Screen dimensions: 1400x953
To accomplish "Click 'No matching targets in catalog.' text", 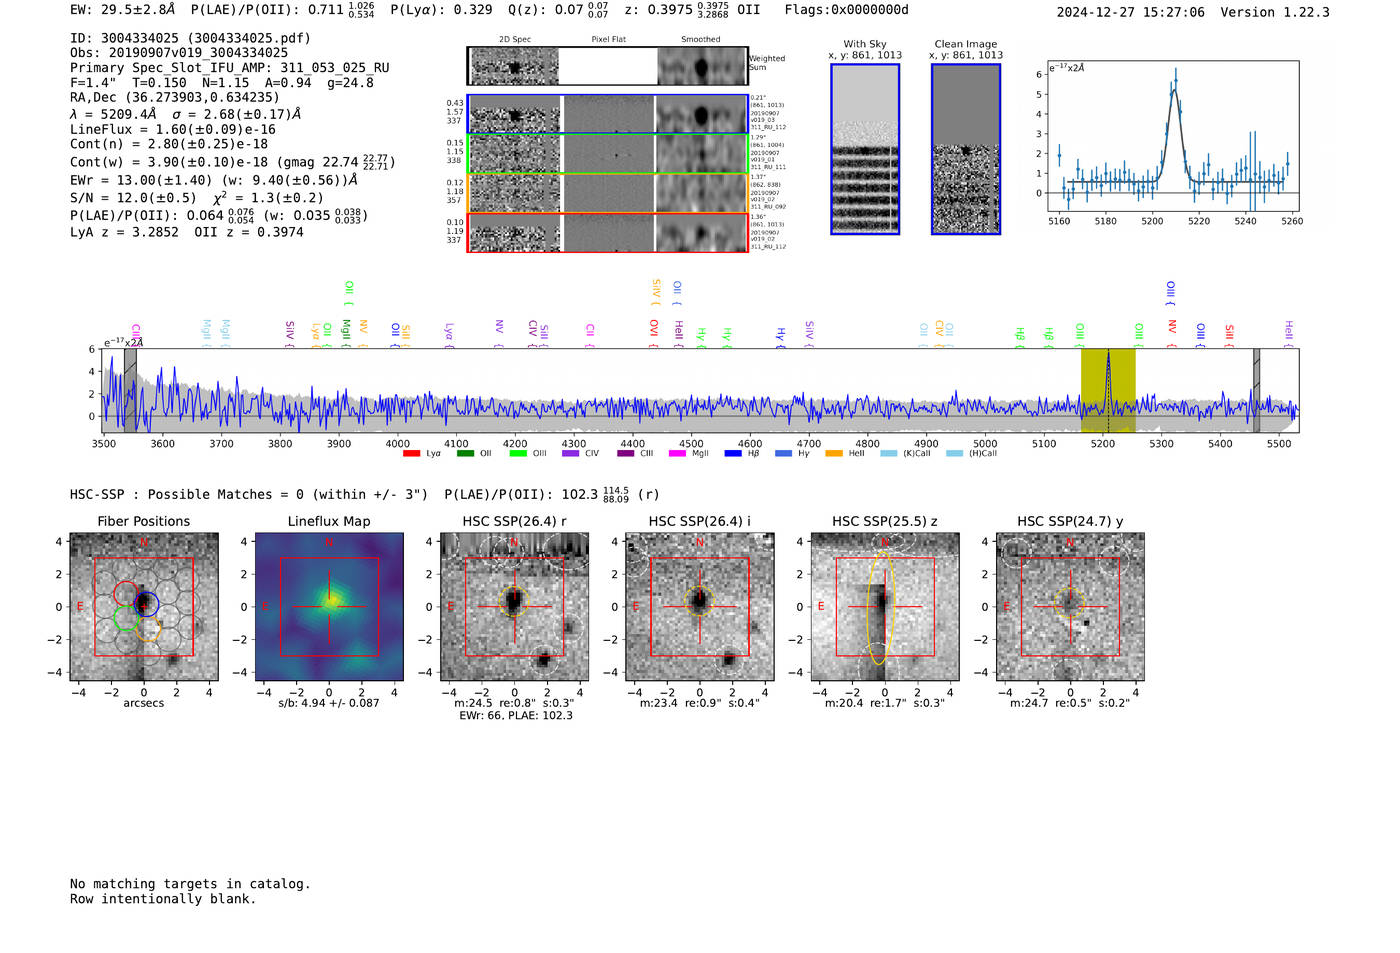I will [190, 884].
